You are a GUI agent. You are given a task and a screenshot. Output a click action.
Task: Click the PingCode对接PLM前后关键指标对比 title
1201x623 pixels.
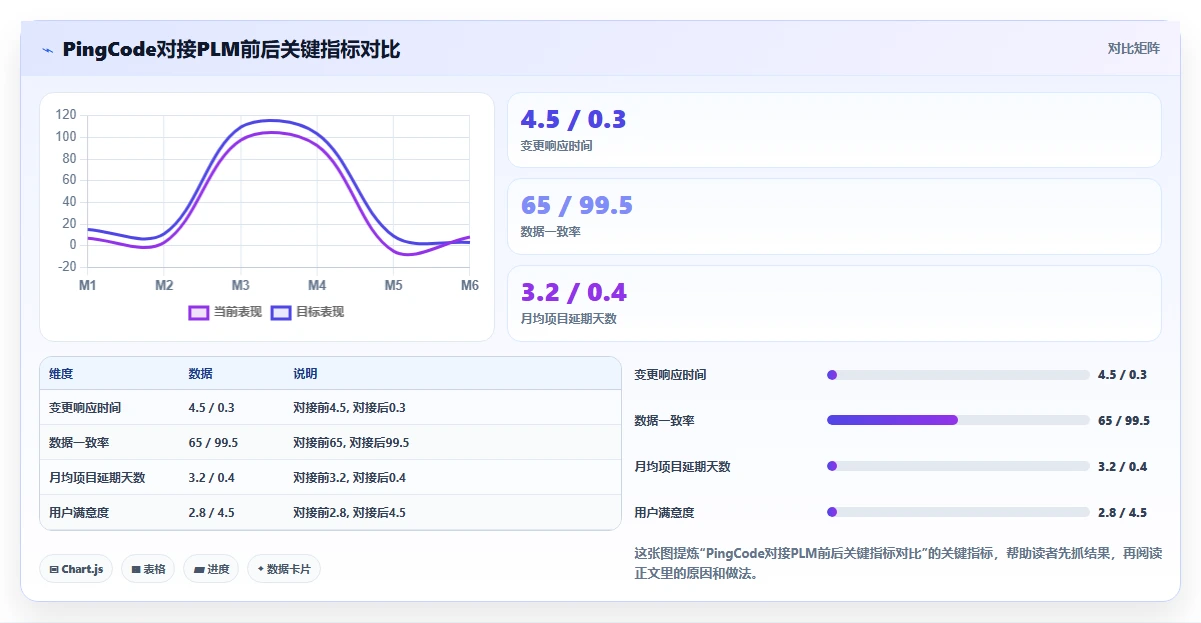(x=231, y=49)
